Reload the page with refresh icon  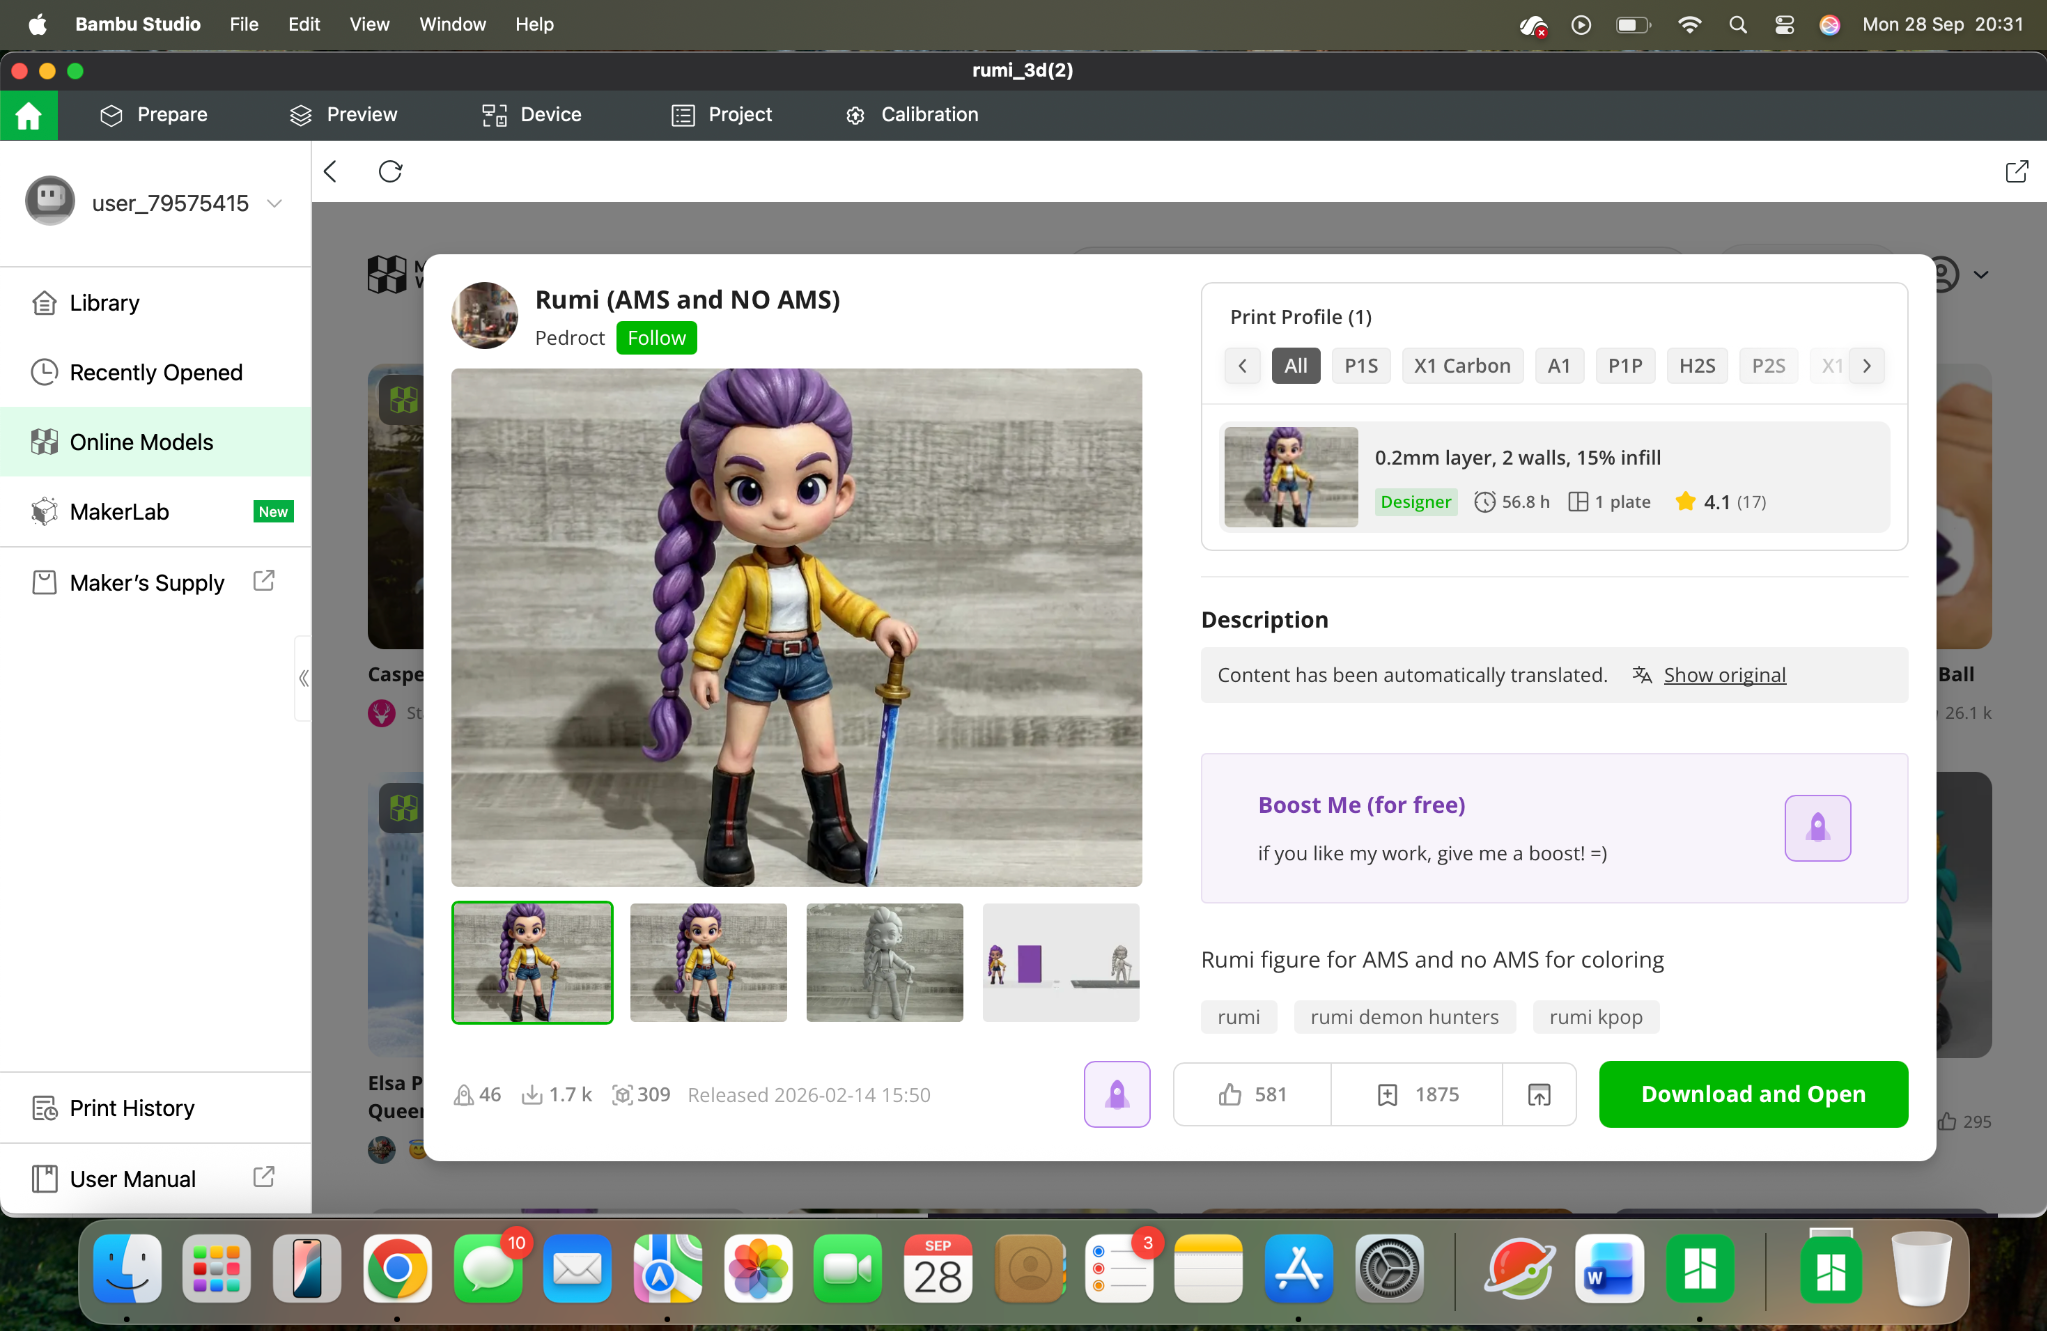click(x=390, y=172)
